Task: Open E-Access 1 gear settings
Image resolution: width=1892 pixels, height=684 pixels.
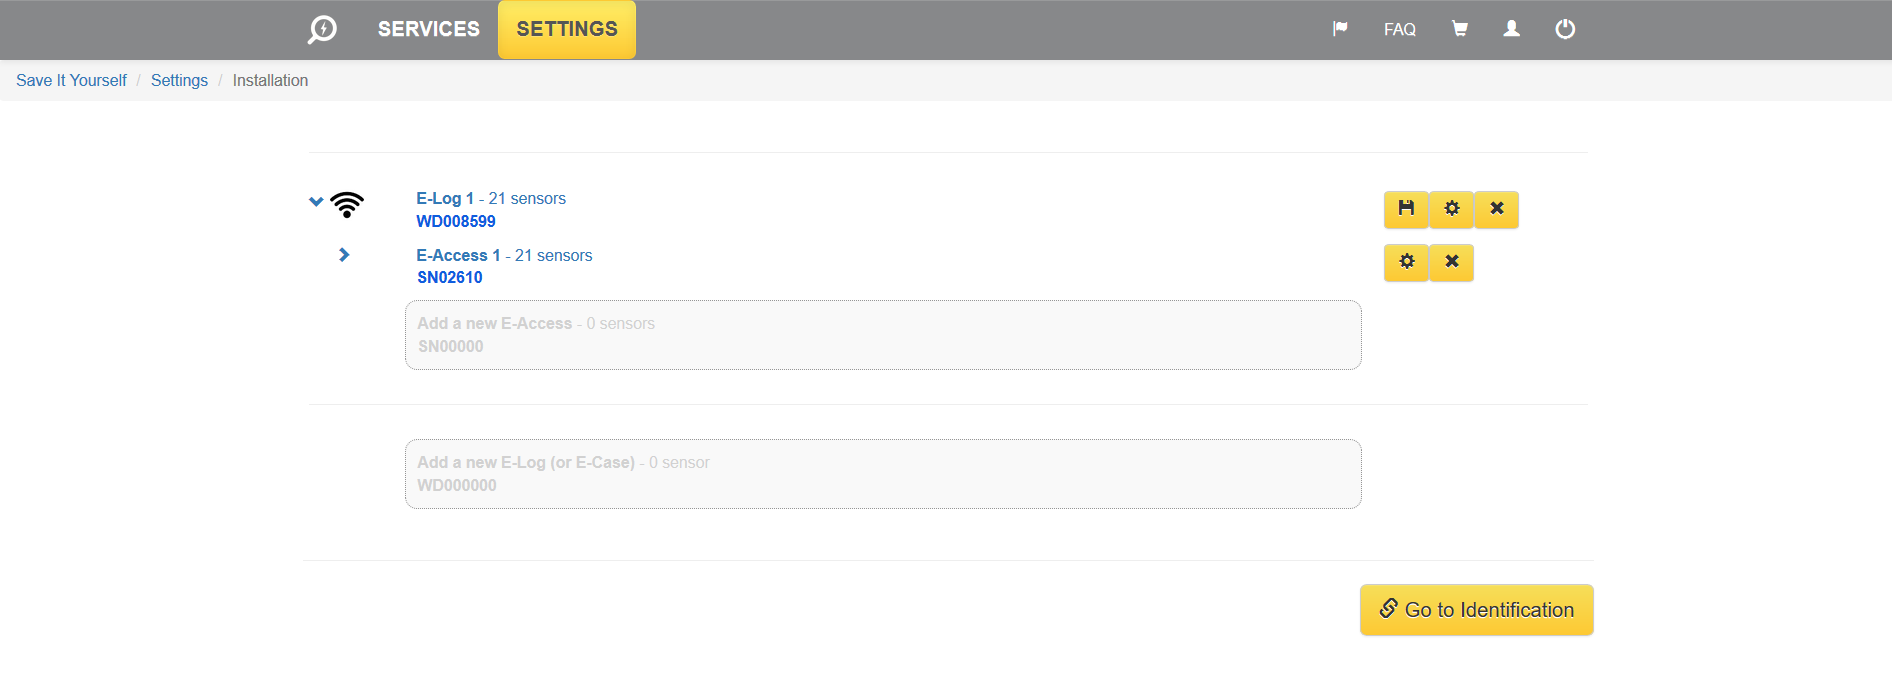Action: 1406,262
